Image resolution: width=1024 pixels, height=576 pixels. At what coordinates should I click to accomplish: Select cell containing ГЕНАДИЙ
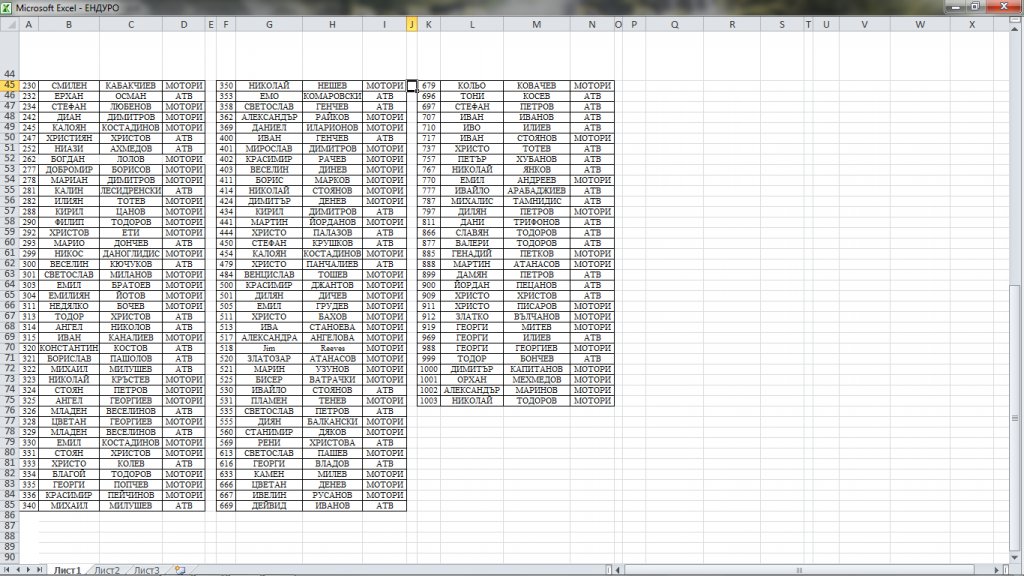472,253
